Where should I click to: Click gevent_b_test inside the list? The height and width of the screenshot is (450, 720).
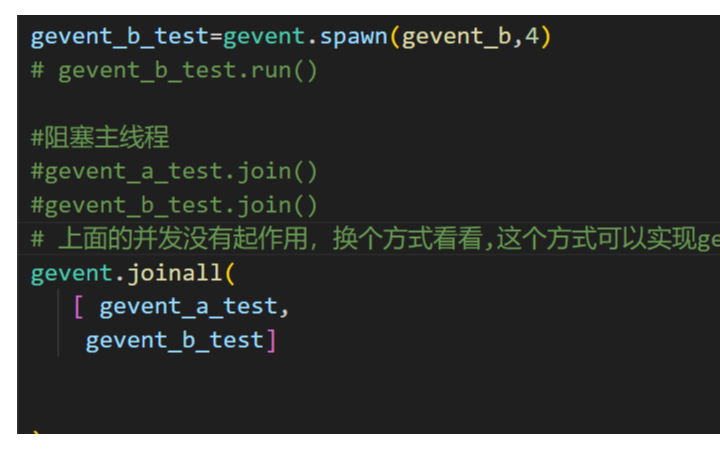(x=174, y=341)
